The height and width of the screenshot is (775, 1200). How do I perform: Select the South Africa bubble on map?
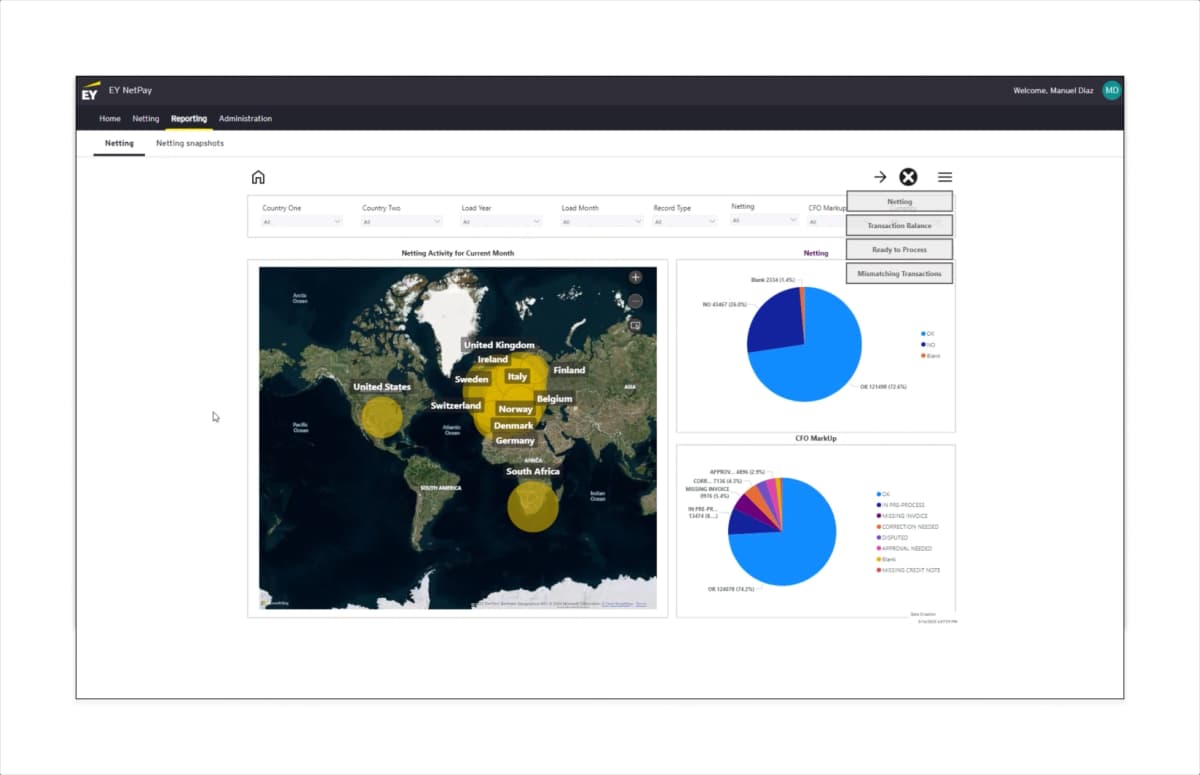[533, 505]
